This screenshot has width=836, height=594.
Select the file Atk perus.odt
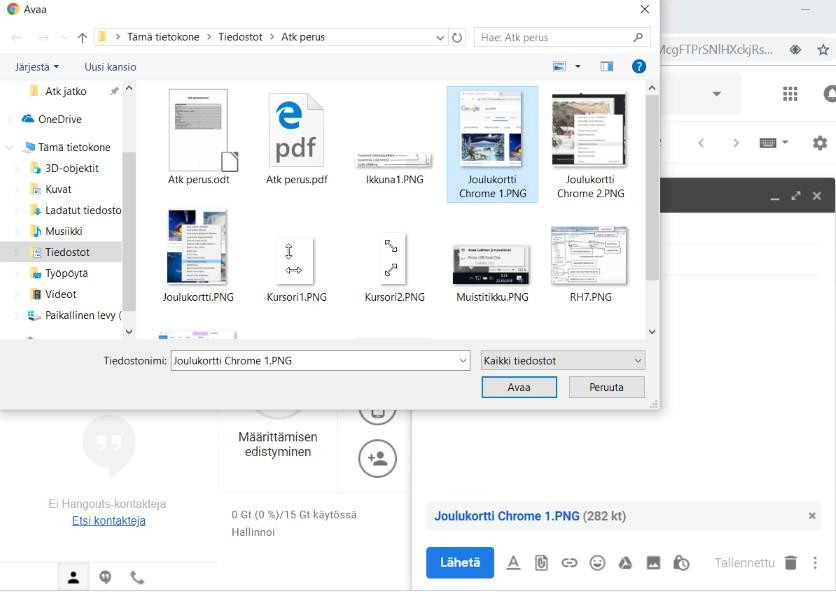pyautogui.click(x=199, y=138)
